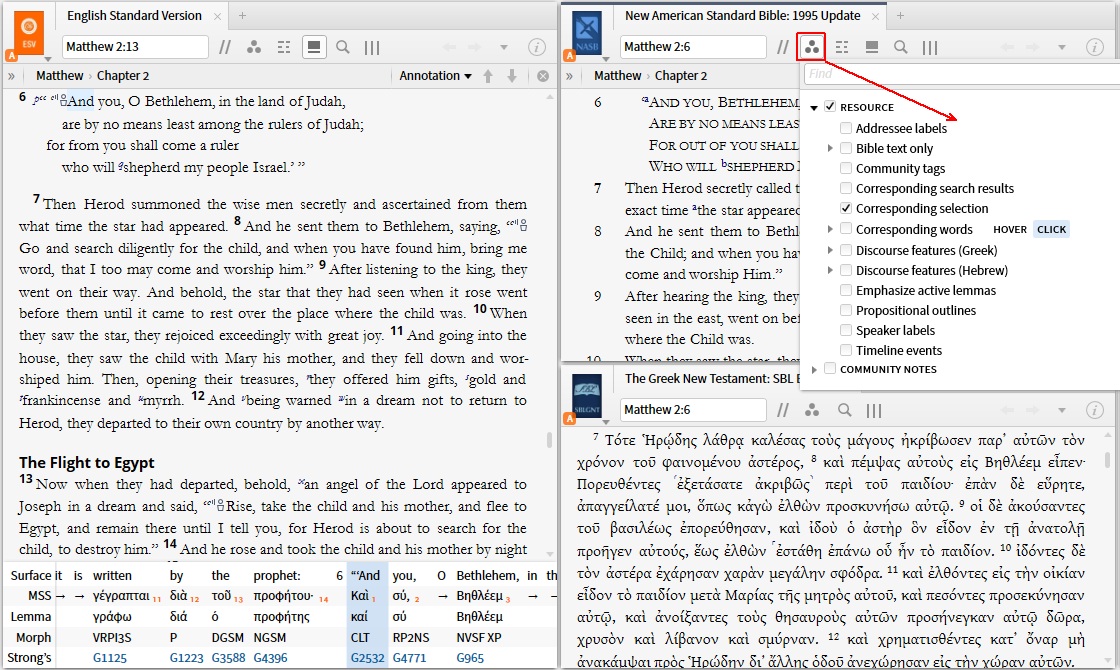The width and height of the screenshot is (1120, 670).
Task: Enable Bible text only checkbox
Action: [846, 148]
